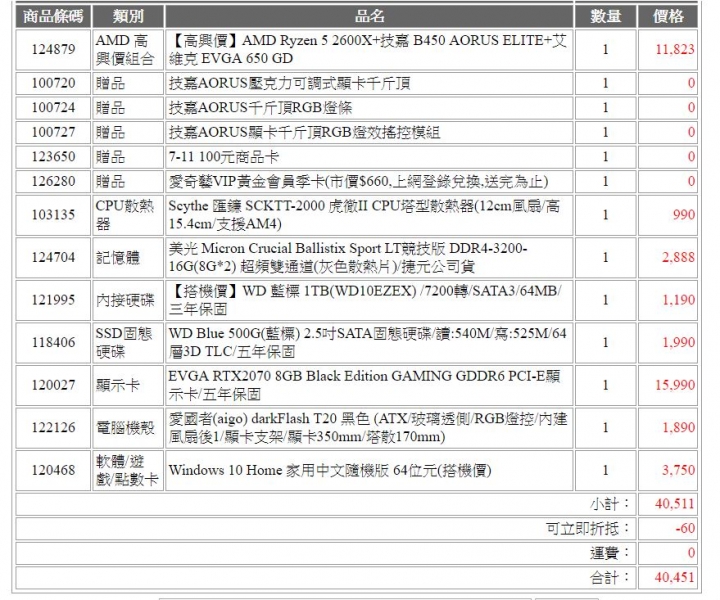Viewport: 720px width, 600px height.
Task: Click SSD固態硬碟 category cell
Action: 128,342
